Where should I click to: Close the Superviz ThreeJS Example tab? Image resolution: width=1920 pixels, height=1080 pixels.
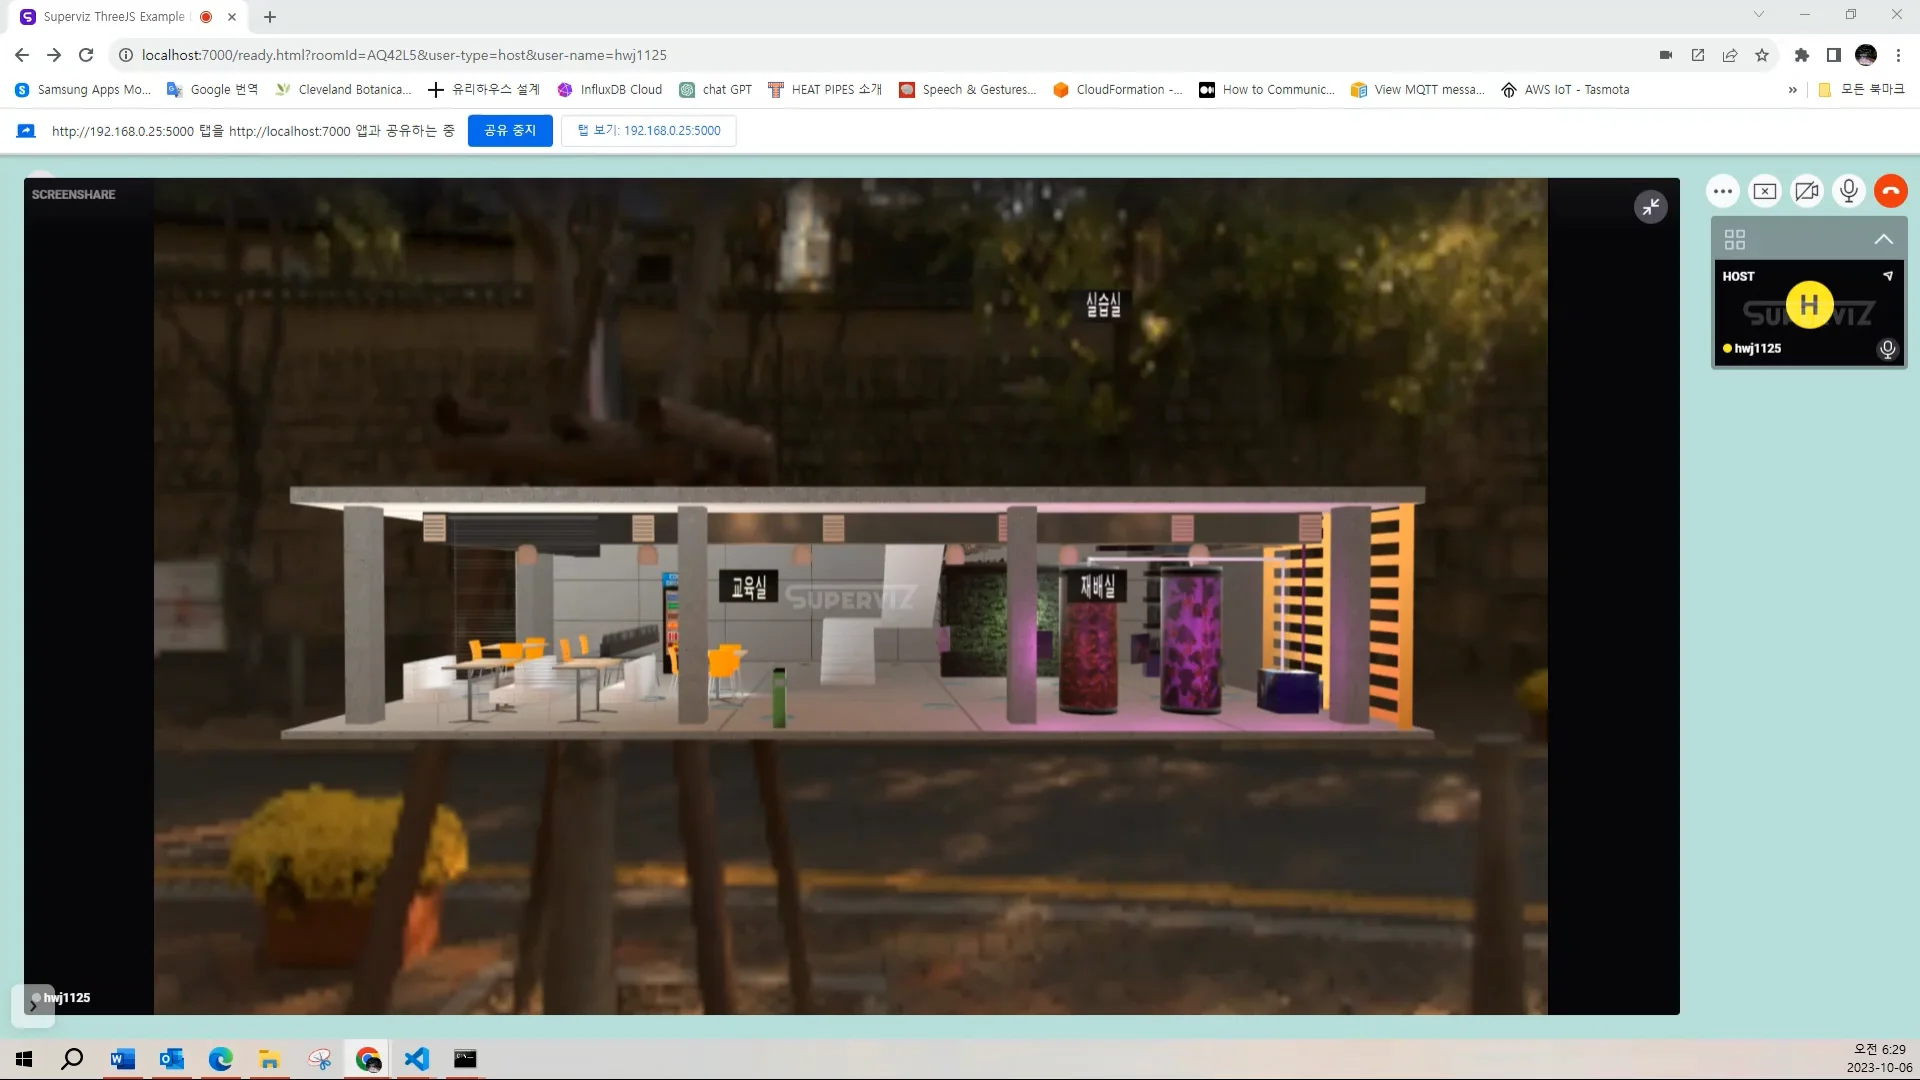point(232,17)
